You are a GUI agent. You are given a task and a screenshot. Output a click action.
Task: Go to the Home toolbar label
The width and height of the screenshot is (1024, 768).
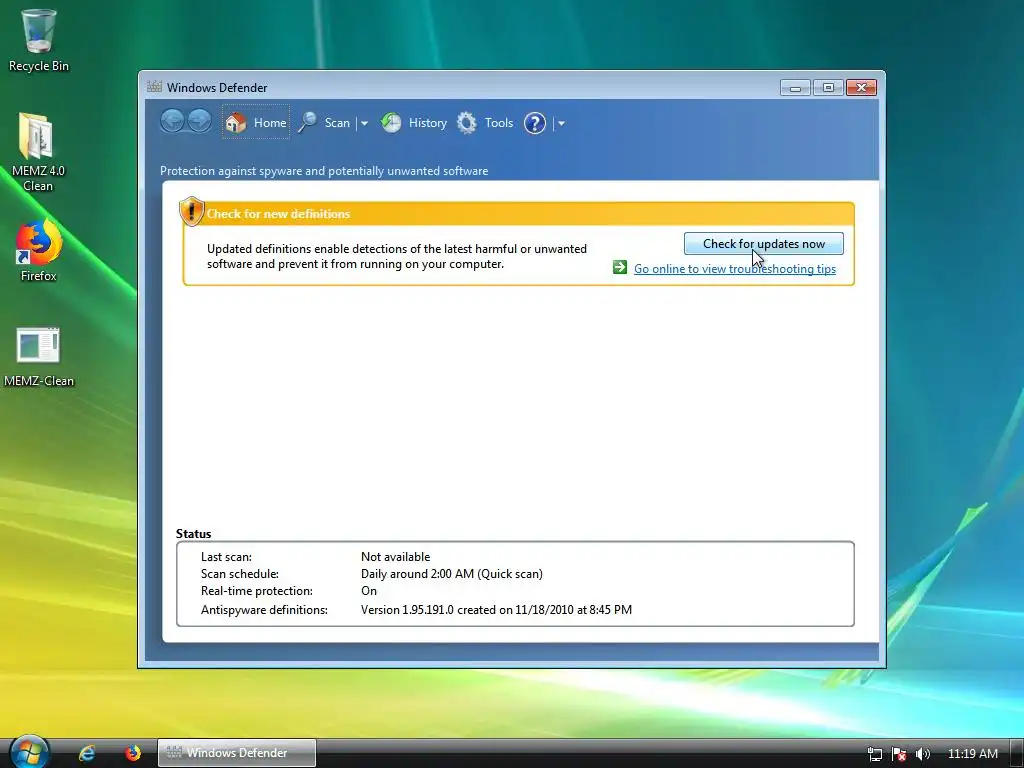pos(270,123)
